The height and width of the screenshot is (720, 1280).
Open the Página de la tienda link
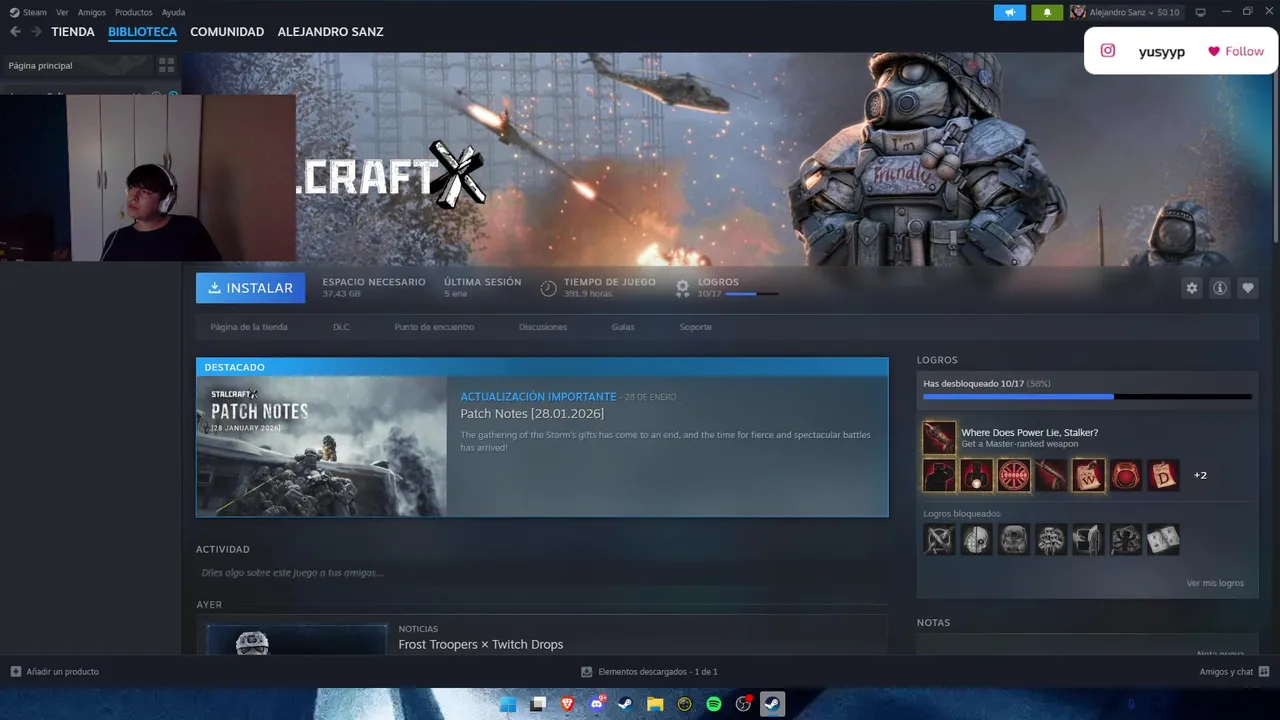[x=249, y=327]
